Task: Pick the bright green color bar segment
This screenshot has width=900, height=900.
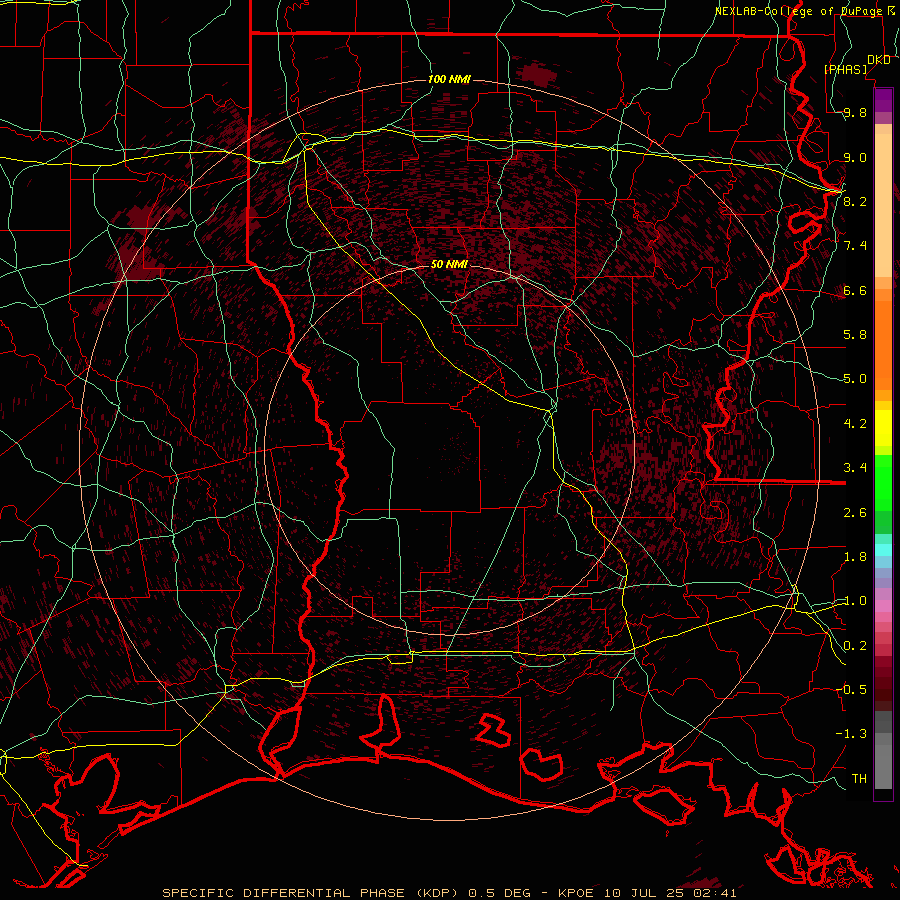Action: pyautogui.click(x=883, y=483)
